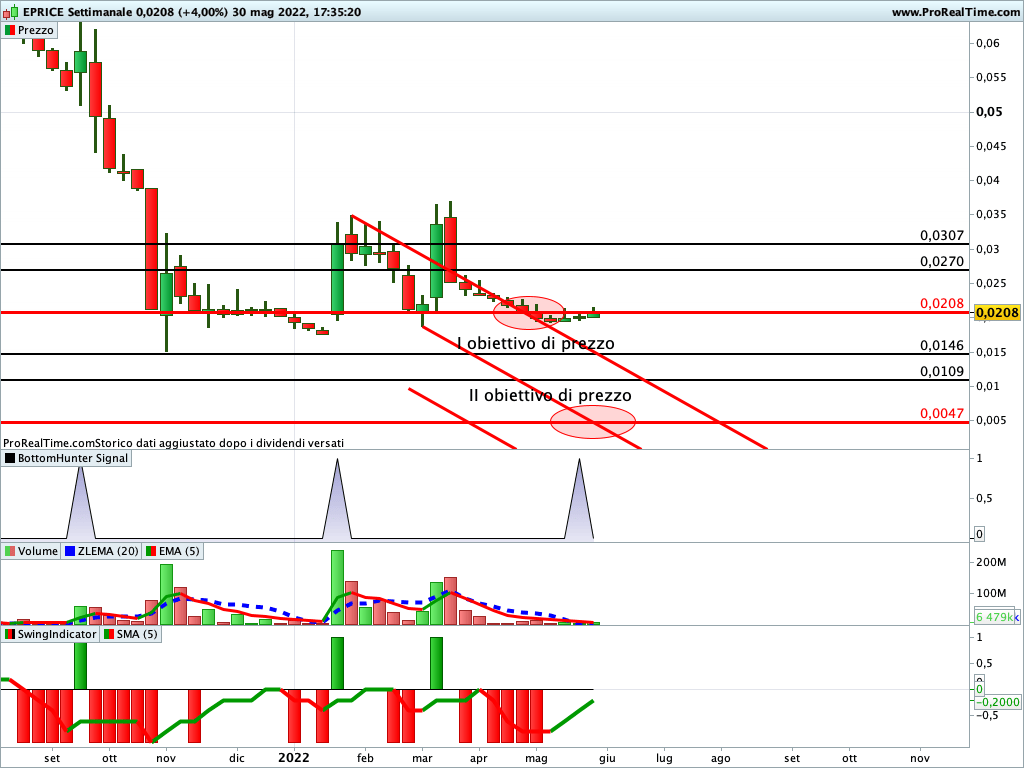1024x768 pixels.
Task: Click the SMA (5) legend icon
Action: (x=108, y=634)
